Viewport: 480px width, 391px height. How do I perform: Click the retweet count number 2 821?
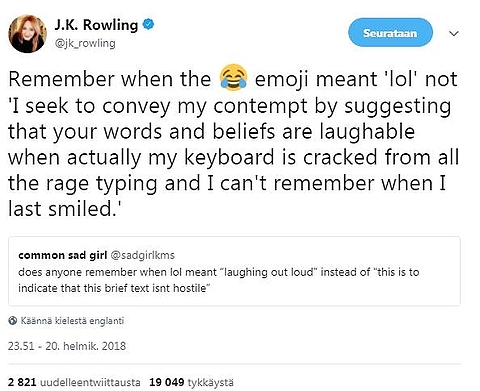[x=22, y=382]
